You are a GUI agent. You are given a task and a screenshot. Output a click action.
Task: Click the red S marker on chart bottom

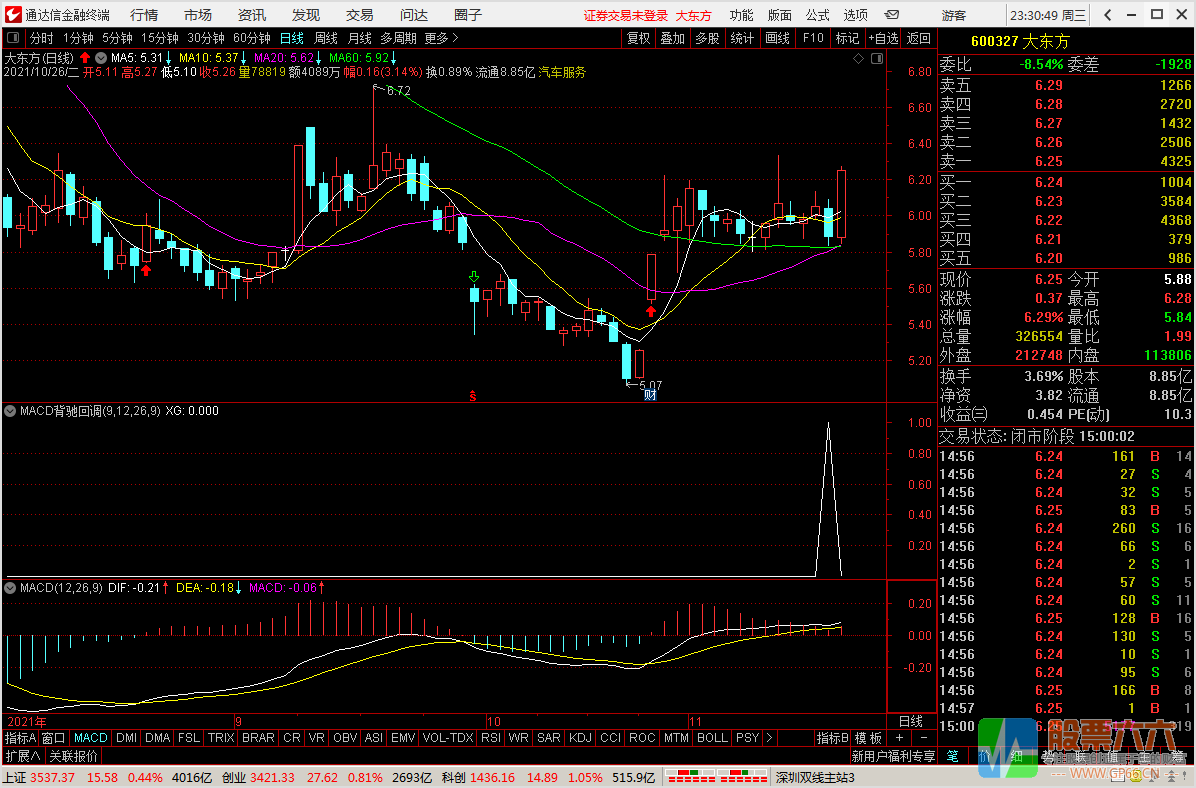click(x=473, y=395)
